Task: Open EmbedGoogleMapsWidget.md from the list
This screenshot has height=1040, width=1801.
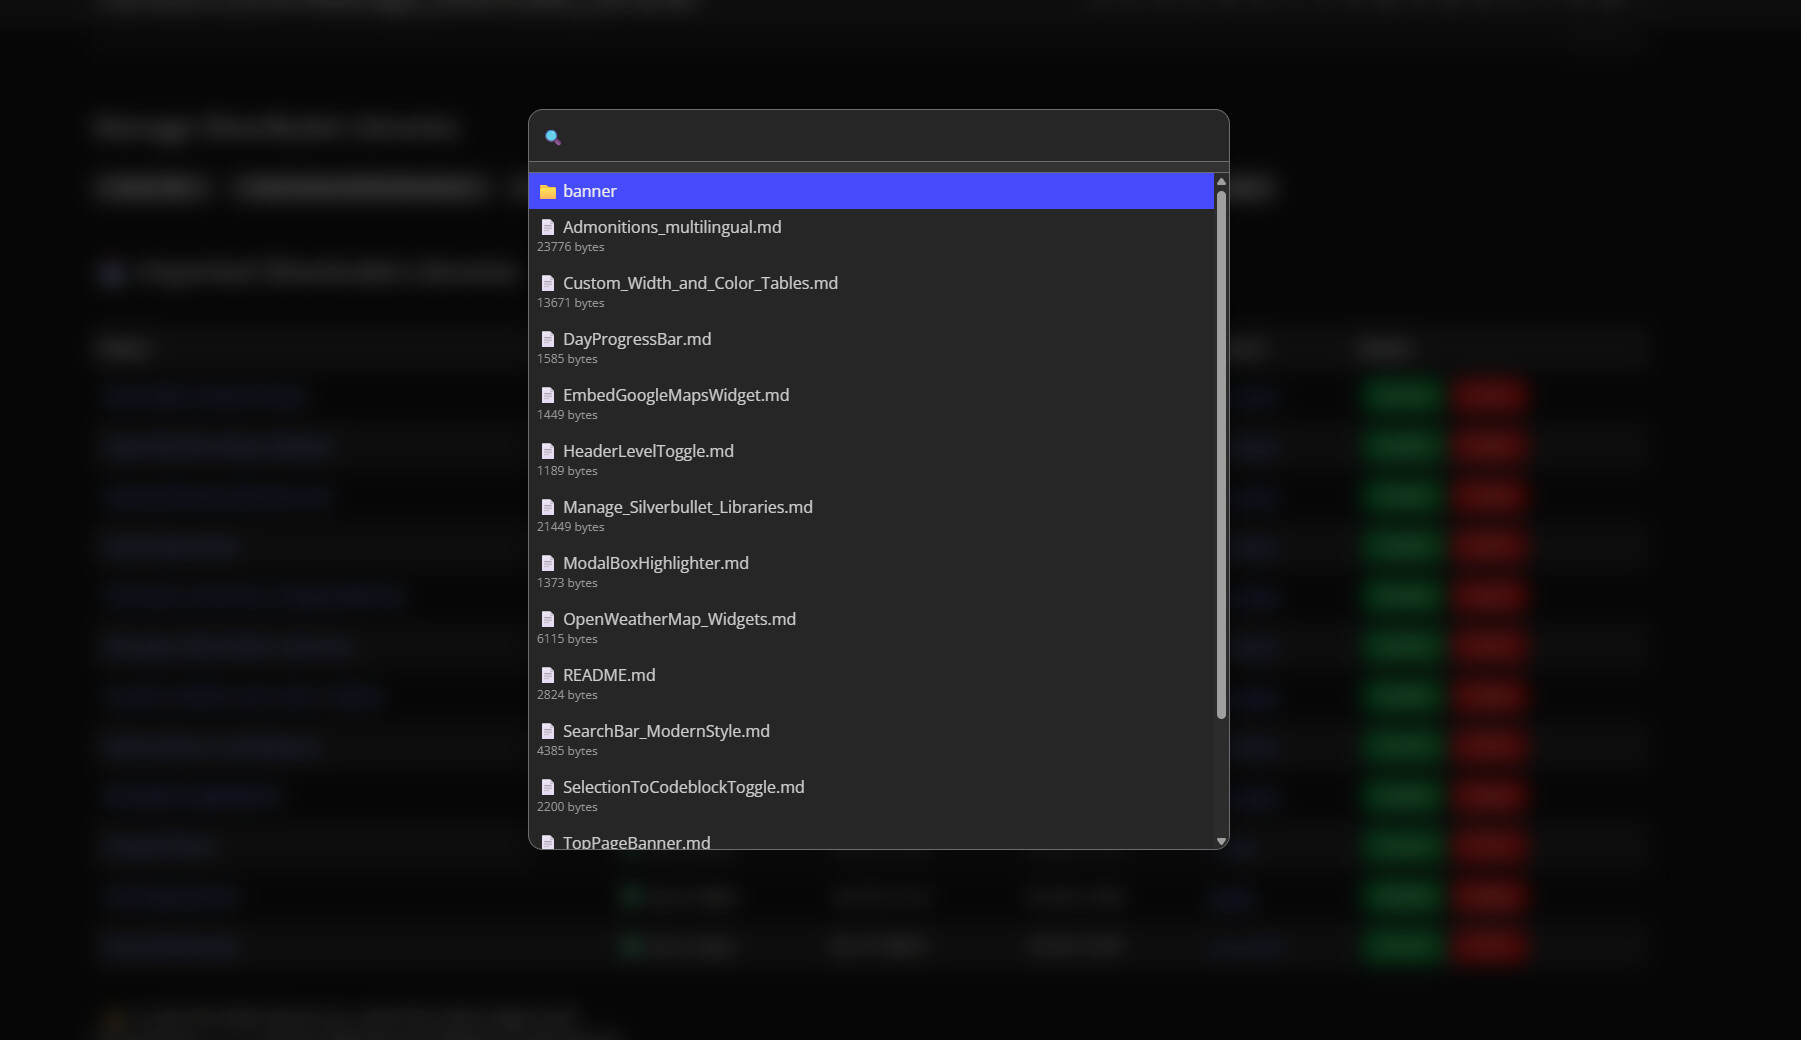Action: 676,396
